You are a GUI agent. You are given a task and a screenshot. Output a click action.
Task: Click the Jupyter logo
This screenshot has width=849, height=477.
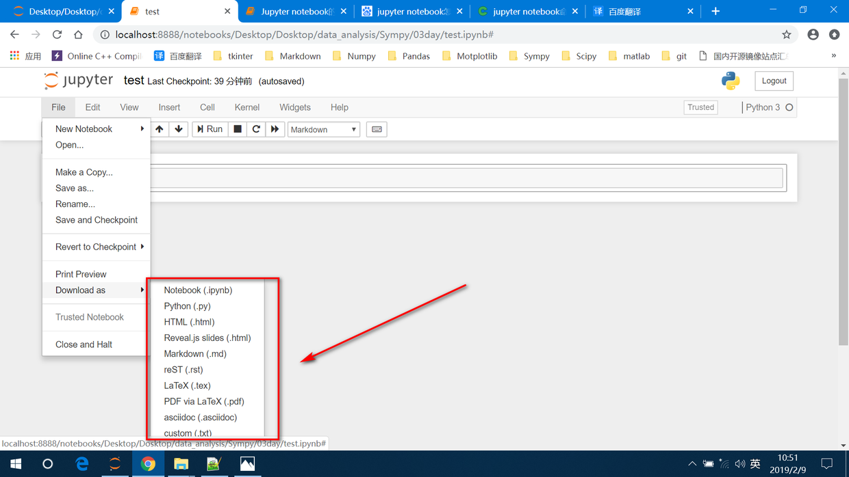[x=79, y=81]
